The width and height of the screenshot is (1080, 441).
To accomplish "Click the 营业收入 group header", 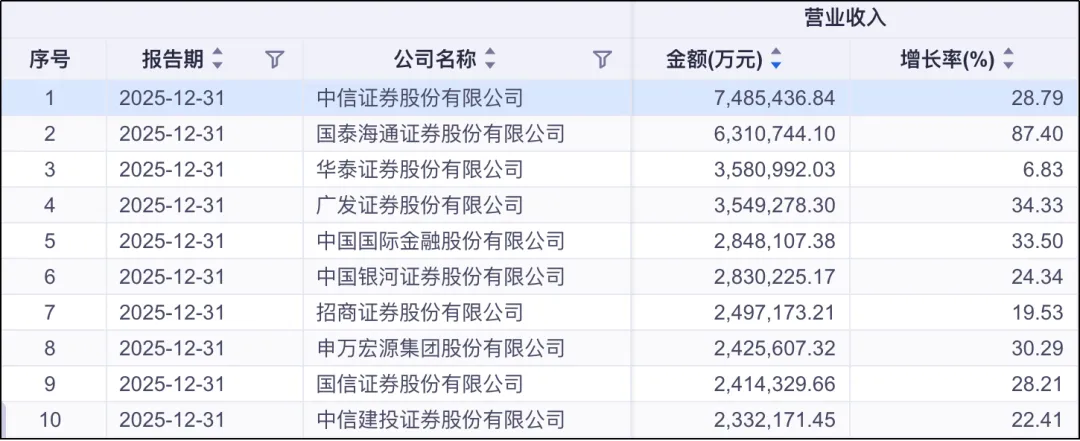I will (845, 19).
